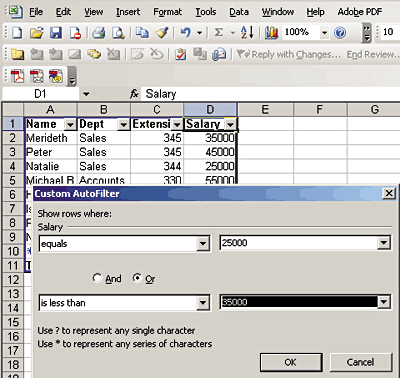Open Print Preview icon
Image resolution: width=400 pixels, height=378 pixels.
coord(118,33)
